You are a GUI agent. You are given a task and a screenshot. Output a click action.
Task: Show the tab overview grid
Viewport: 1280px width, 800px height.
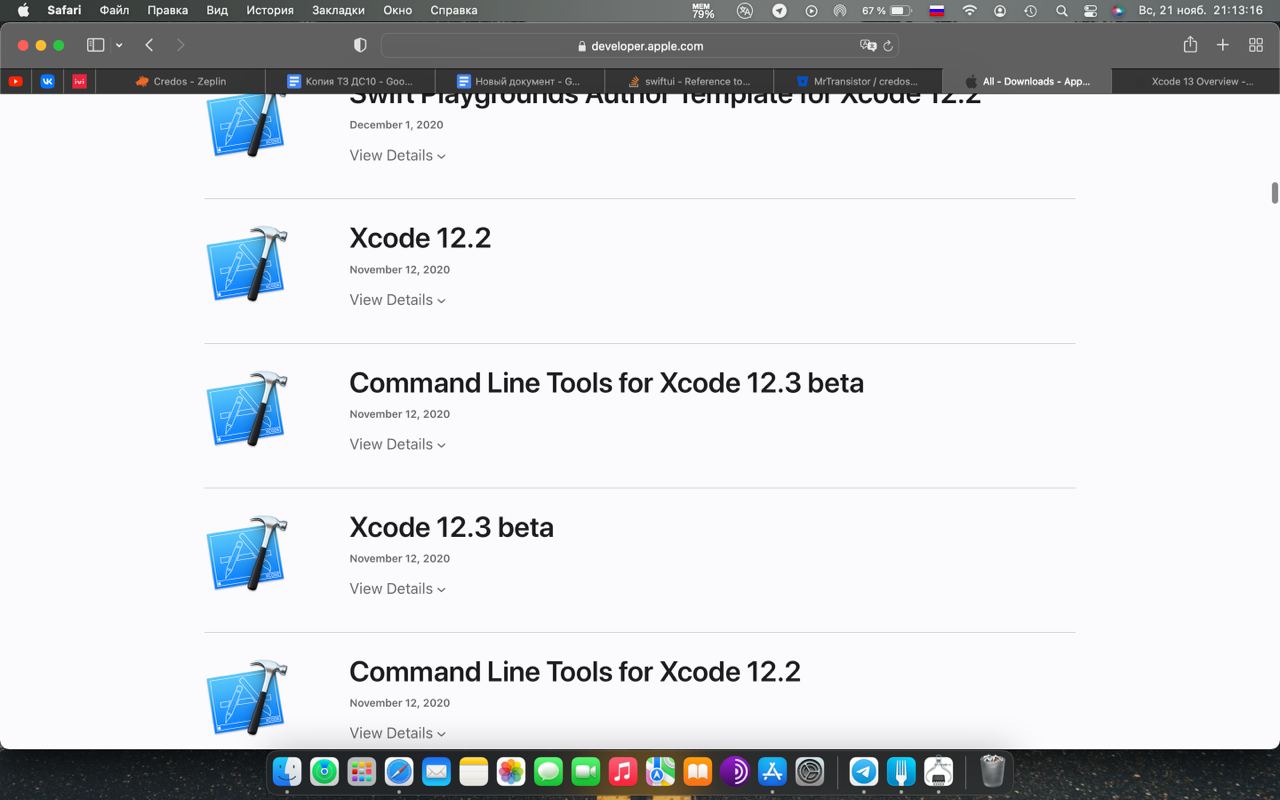point(1256,45)
